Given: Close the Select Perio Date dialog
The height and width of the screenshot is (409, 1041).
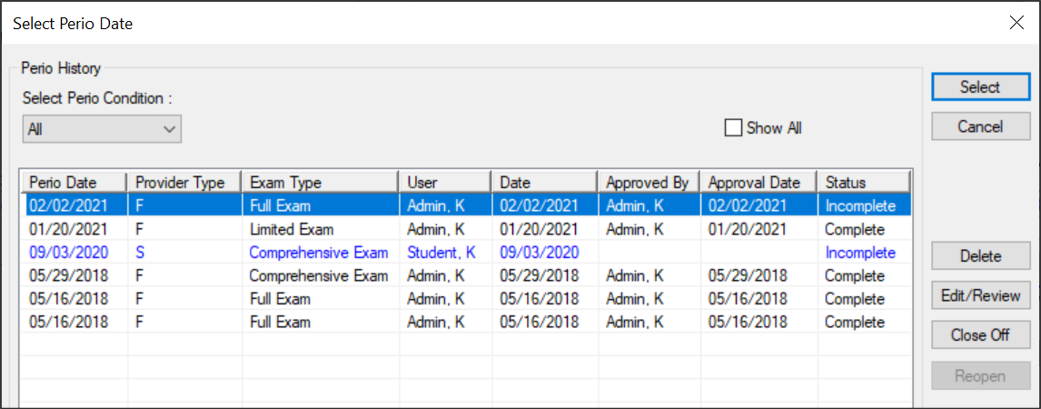Looking at the screenshot, I should pos(1016,22).
